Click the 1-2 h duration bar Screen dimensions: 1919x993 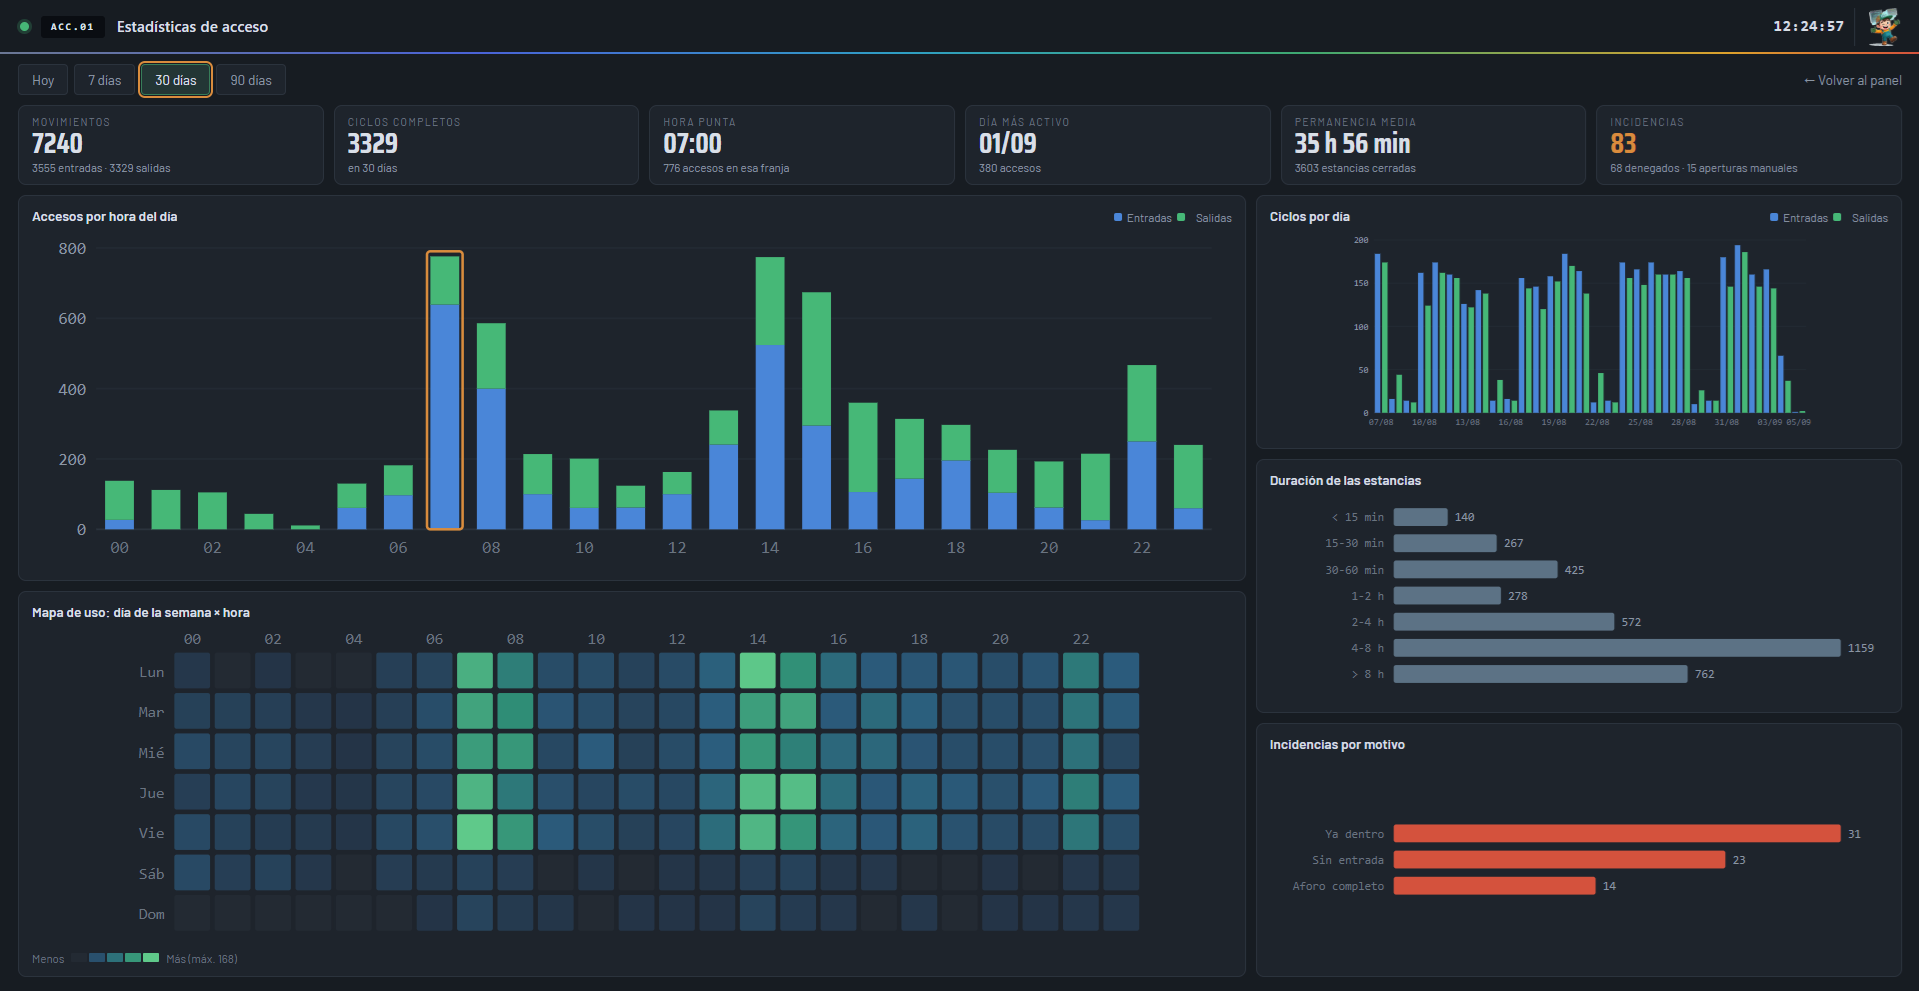pos(1447,596)
